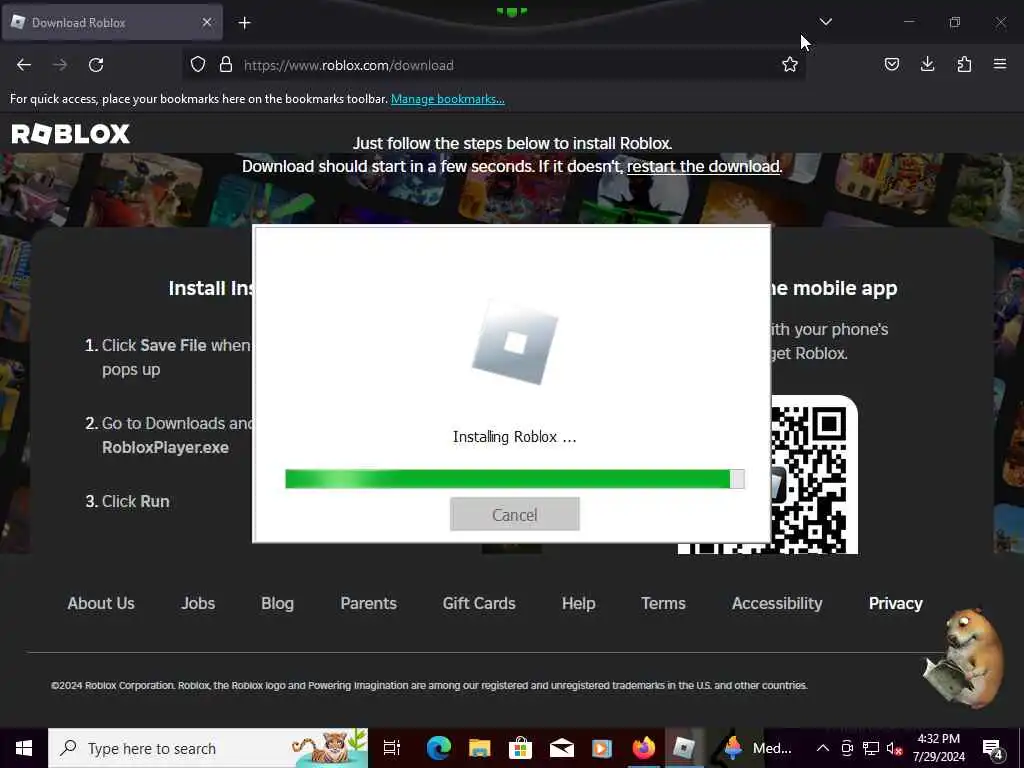Switch to Roblox installer taskbar icon

[684, 748]
